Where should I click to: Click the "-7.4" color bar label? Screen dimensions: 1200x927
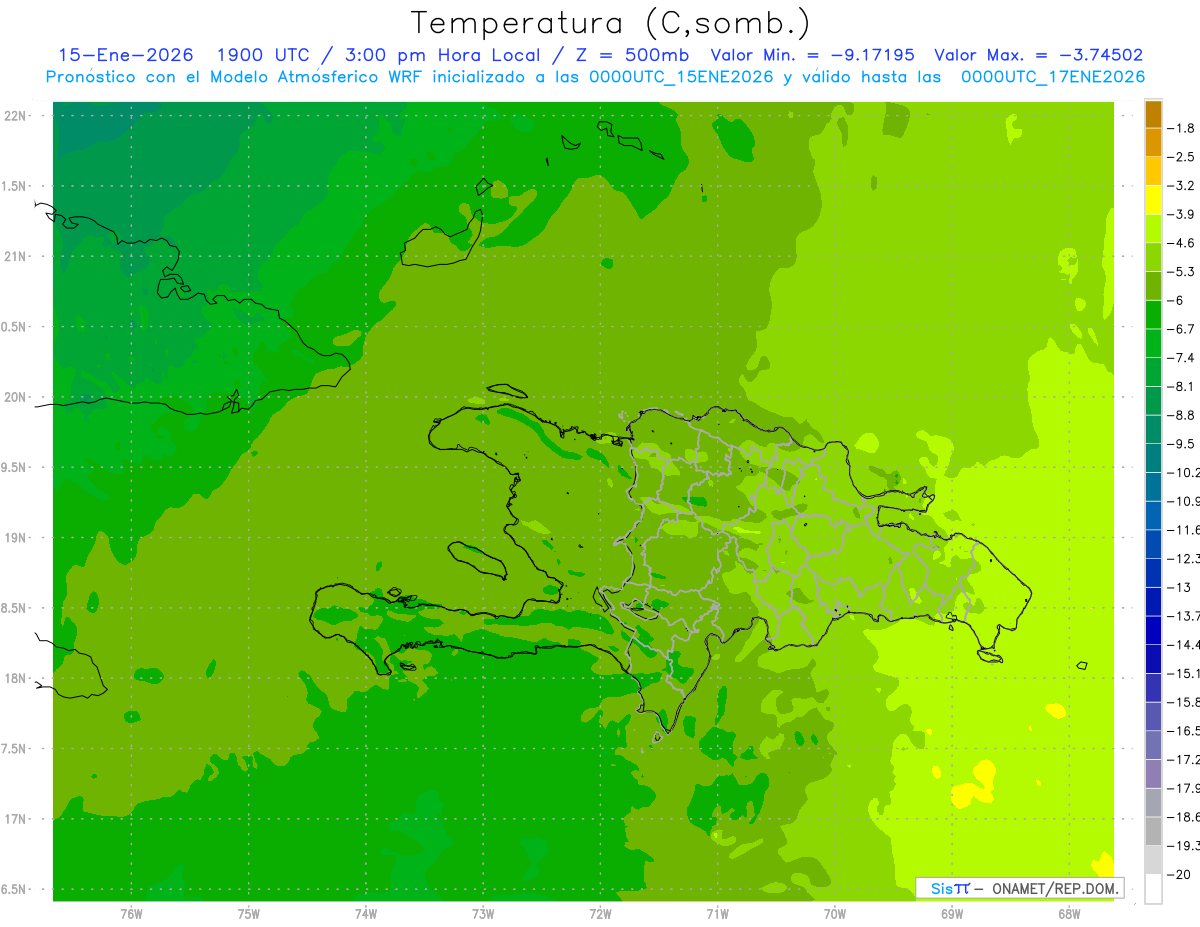[x=1180, y=357]
